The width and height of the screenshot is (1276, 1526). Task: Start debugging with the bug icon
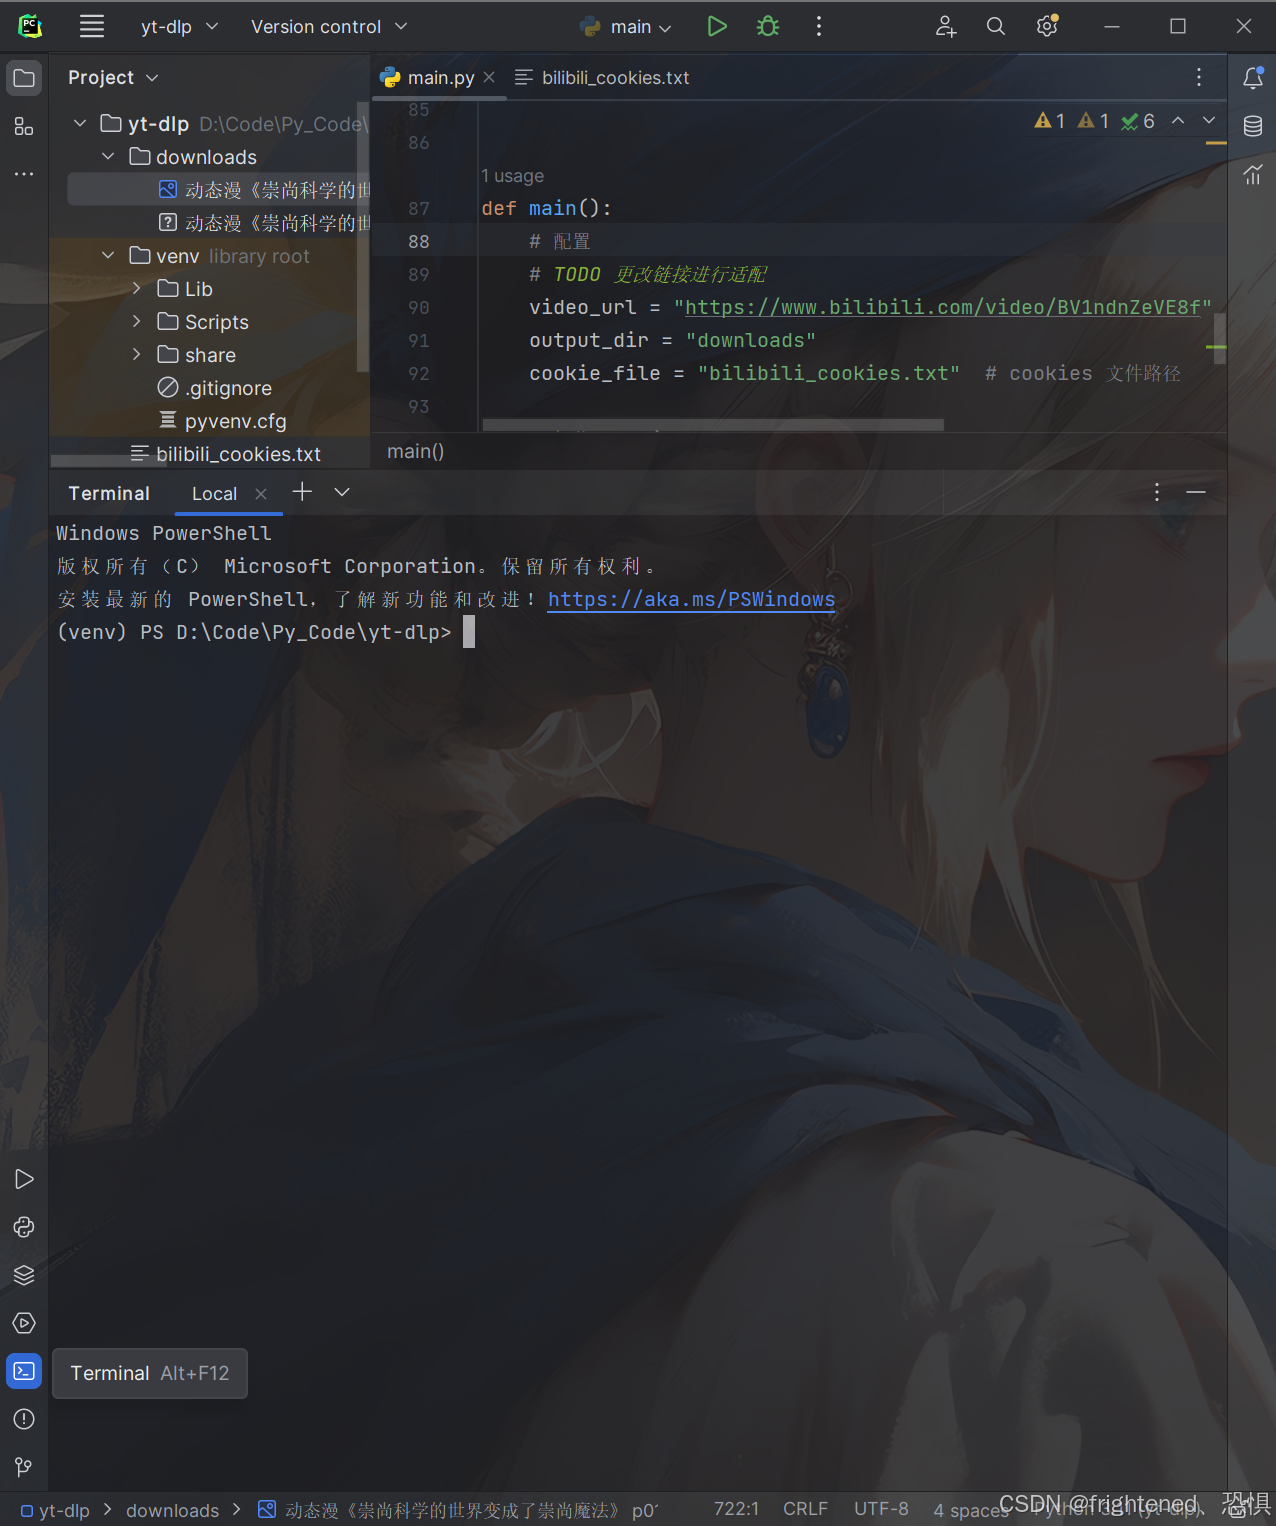[x=768, y=27]
